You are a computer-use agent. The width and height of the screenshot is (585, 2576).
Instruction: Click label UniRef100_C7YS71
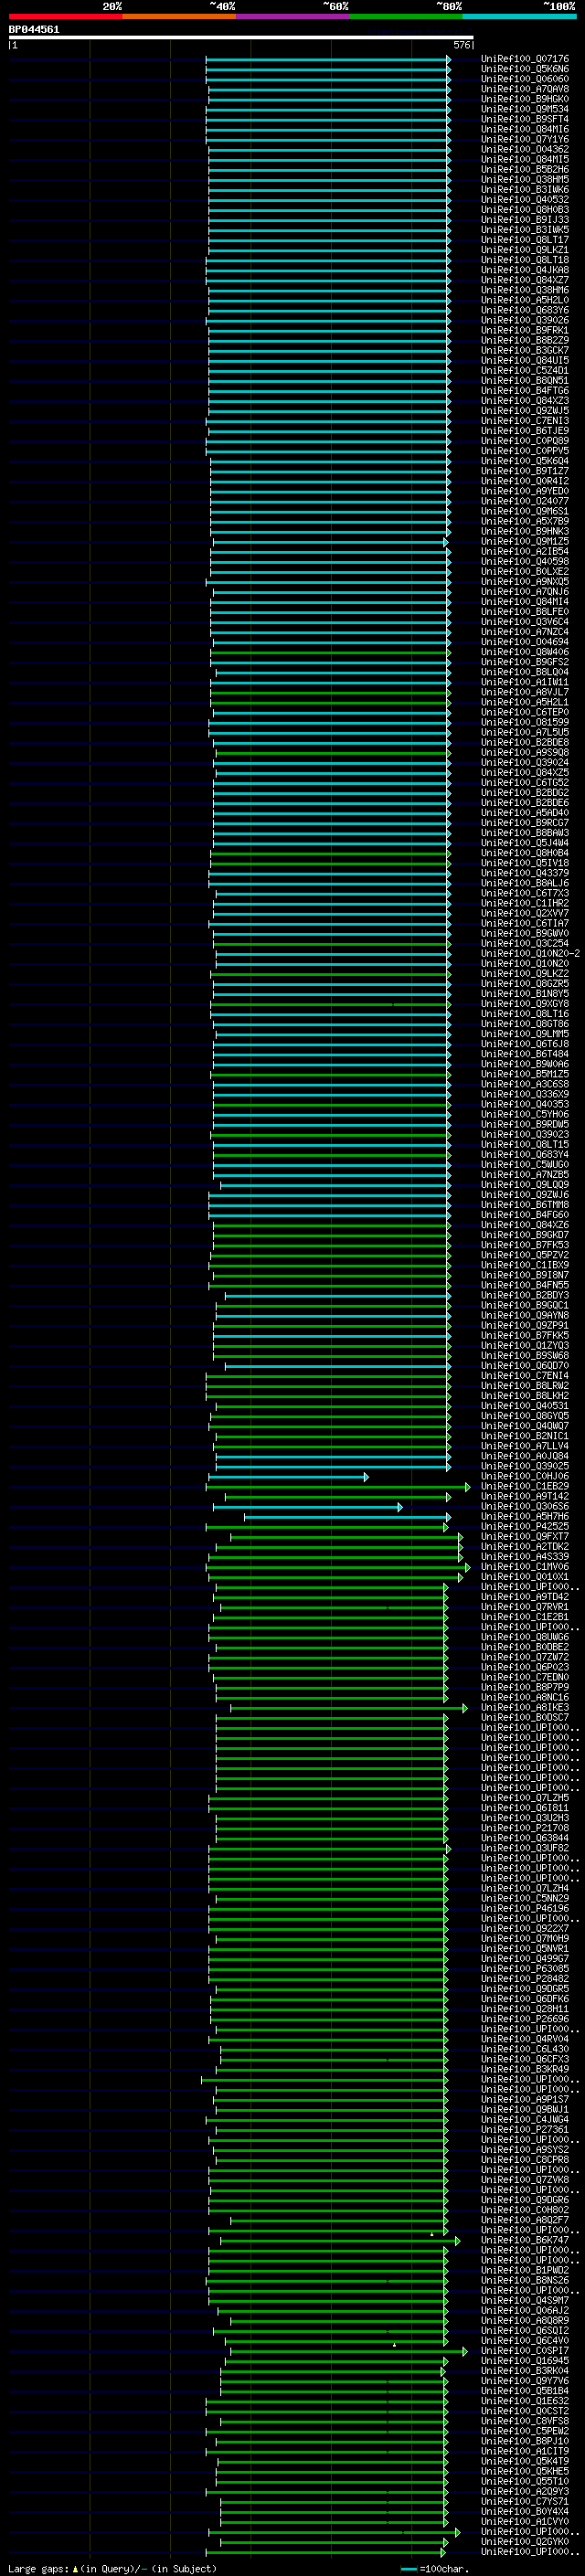click(x=525, y=2501)
